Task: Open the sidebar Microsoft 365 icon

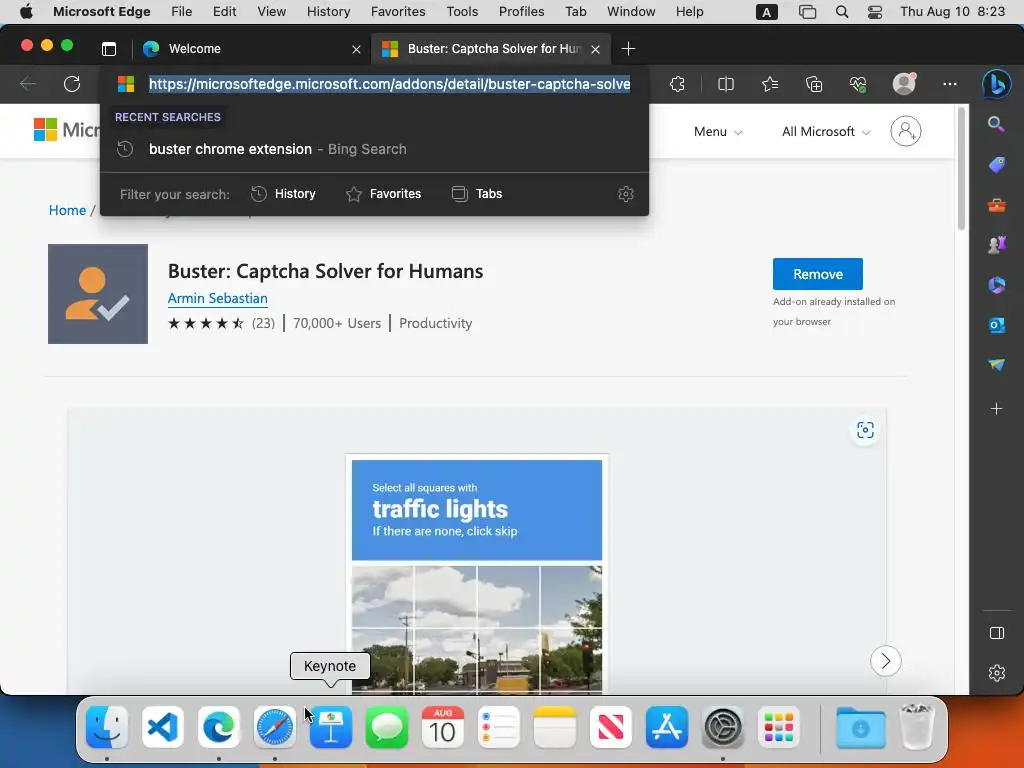Action: [996, 285]
